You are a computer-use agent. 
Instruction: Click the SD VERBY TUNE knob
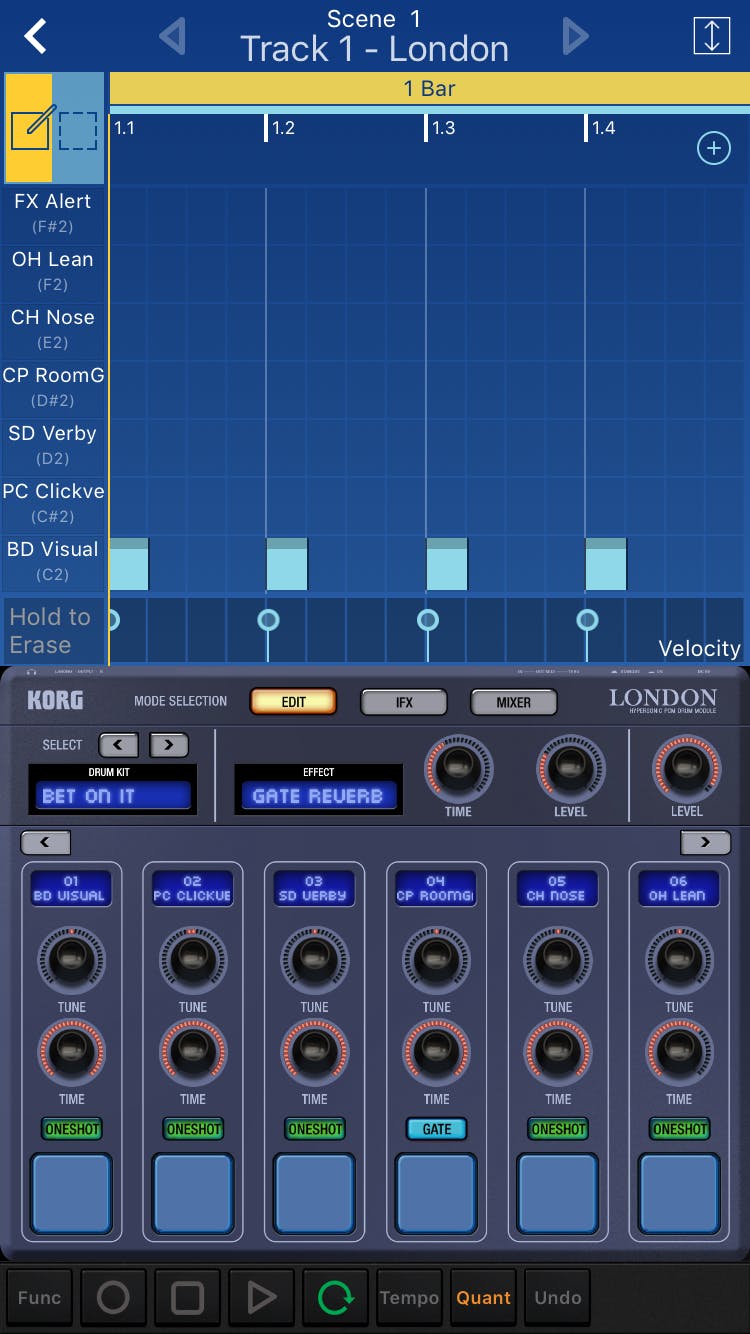point(315,960)
